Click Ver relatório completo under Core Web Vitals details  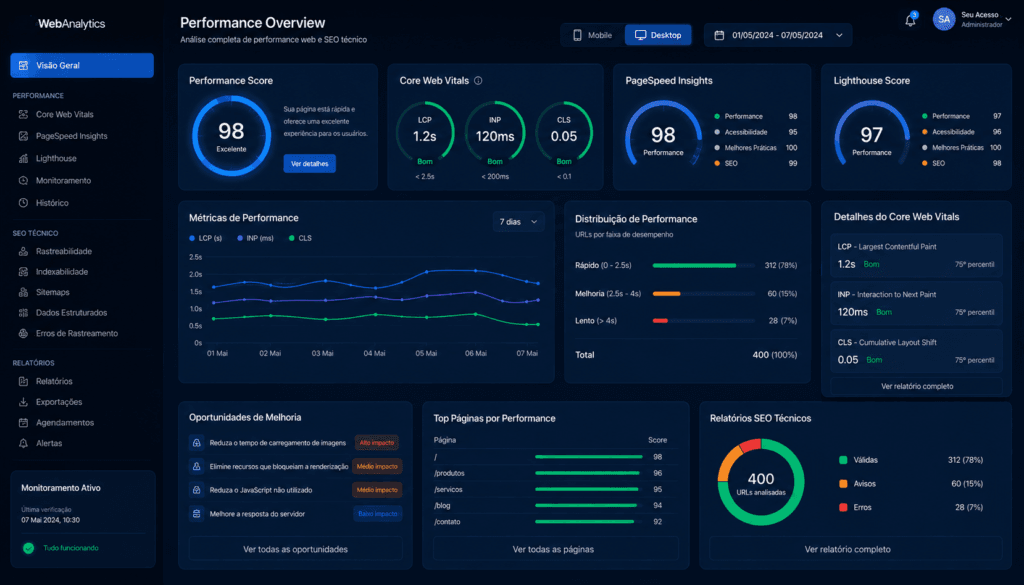tap(917, 387)
